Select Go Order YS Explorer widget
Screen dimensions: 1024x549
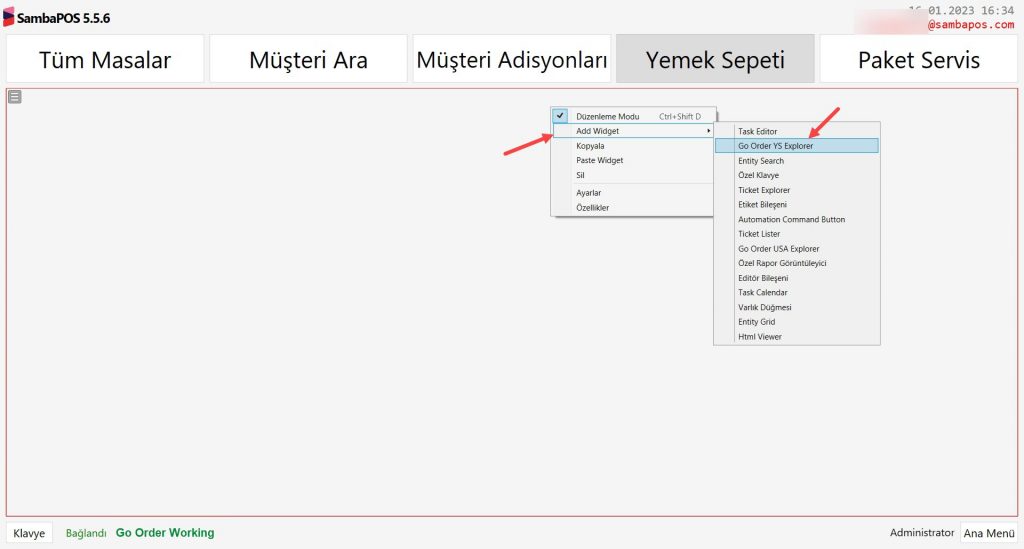775,146
